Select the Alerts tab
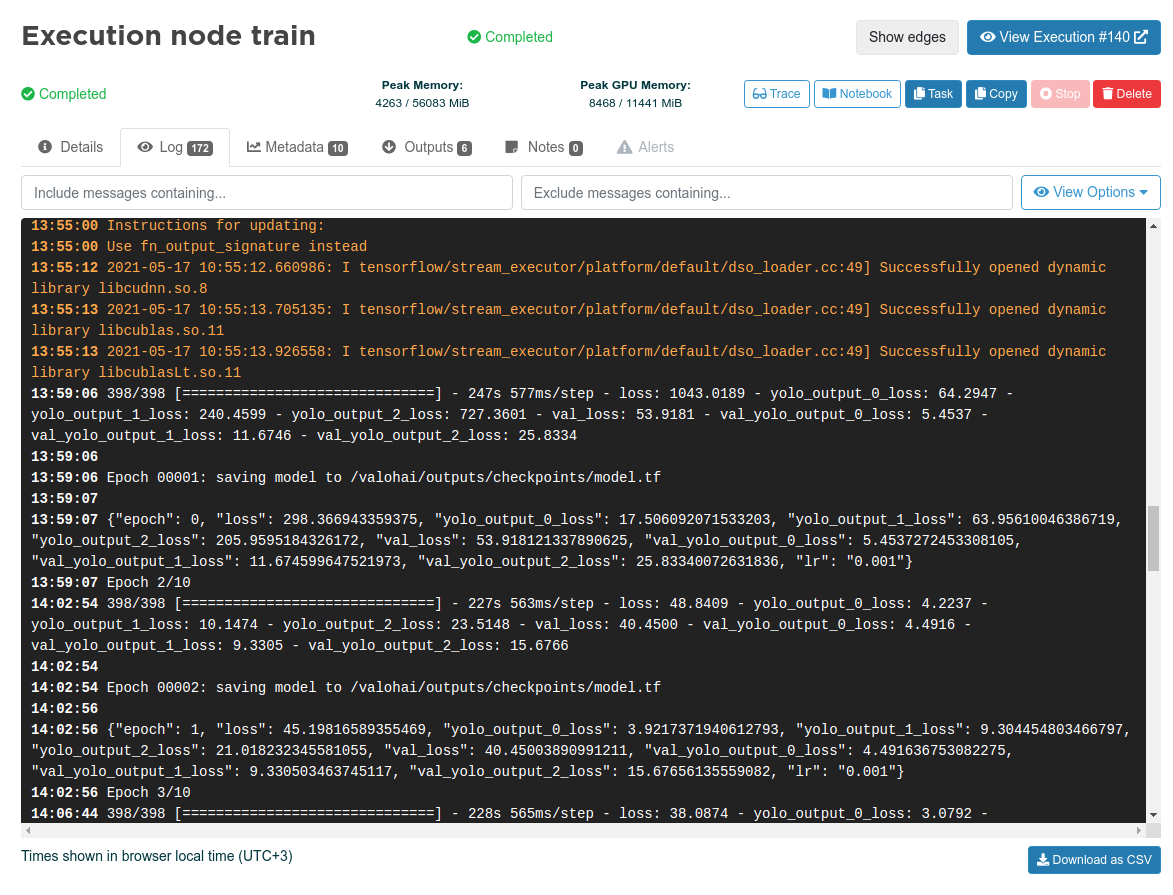Screen dimensions: 1173x895 pyautogui.click(x=645, y=147)
